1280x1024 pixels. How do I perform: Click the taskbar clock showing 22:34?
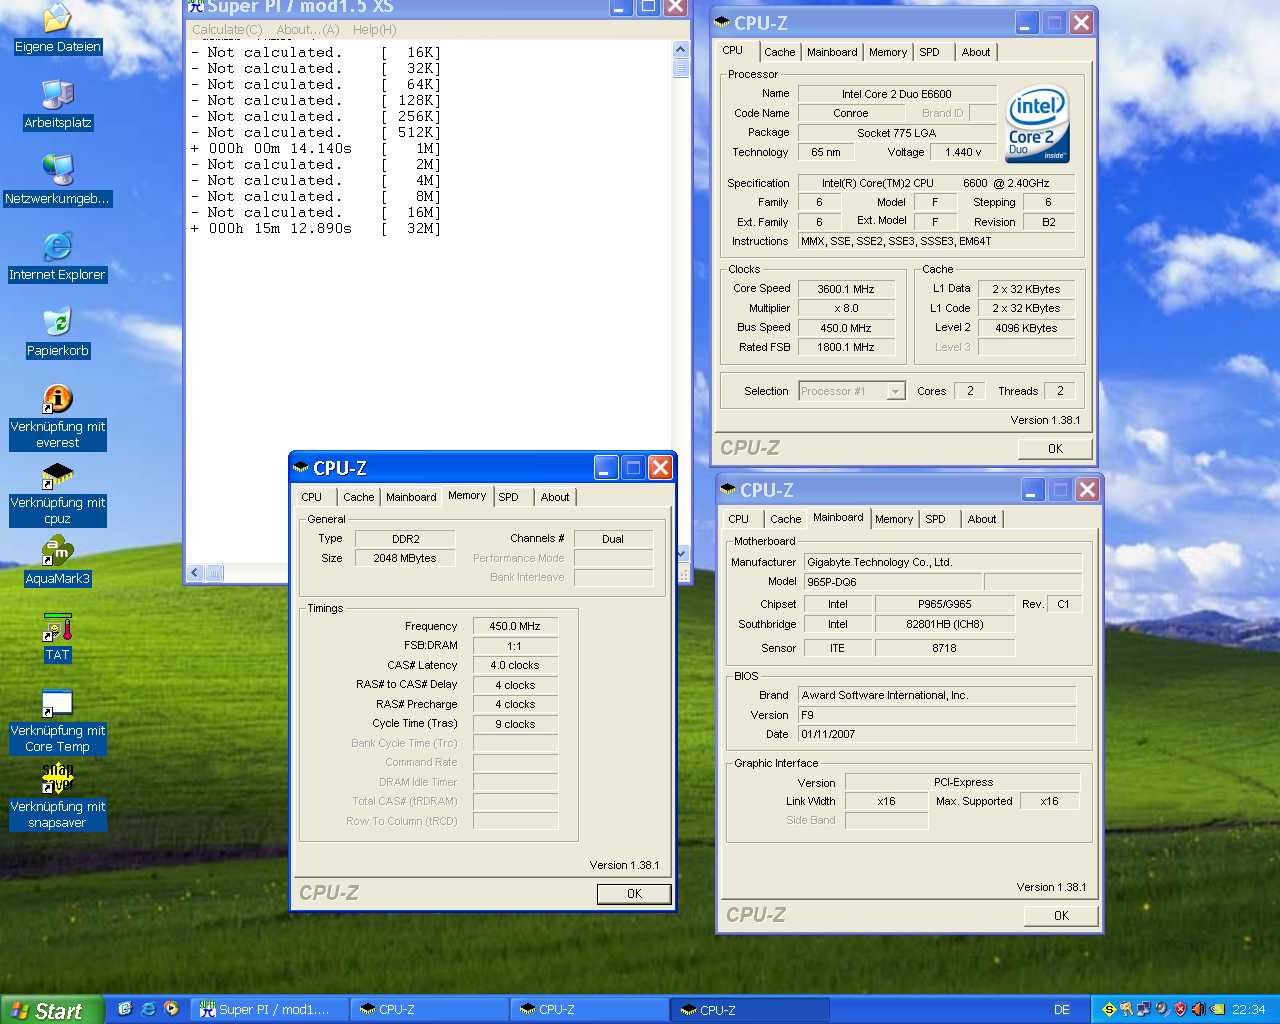tap(1248, 1010)
